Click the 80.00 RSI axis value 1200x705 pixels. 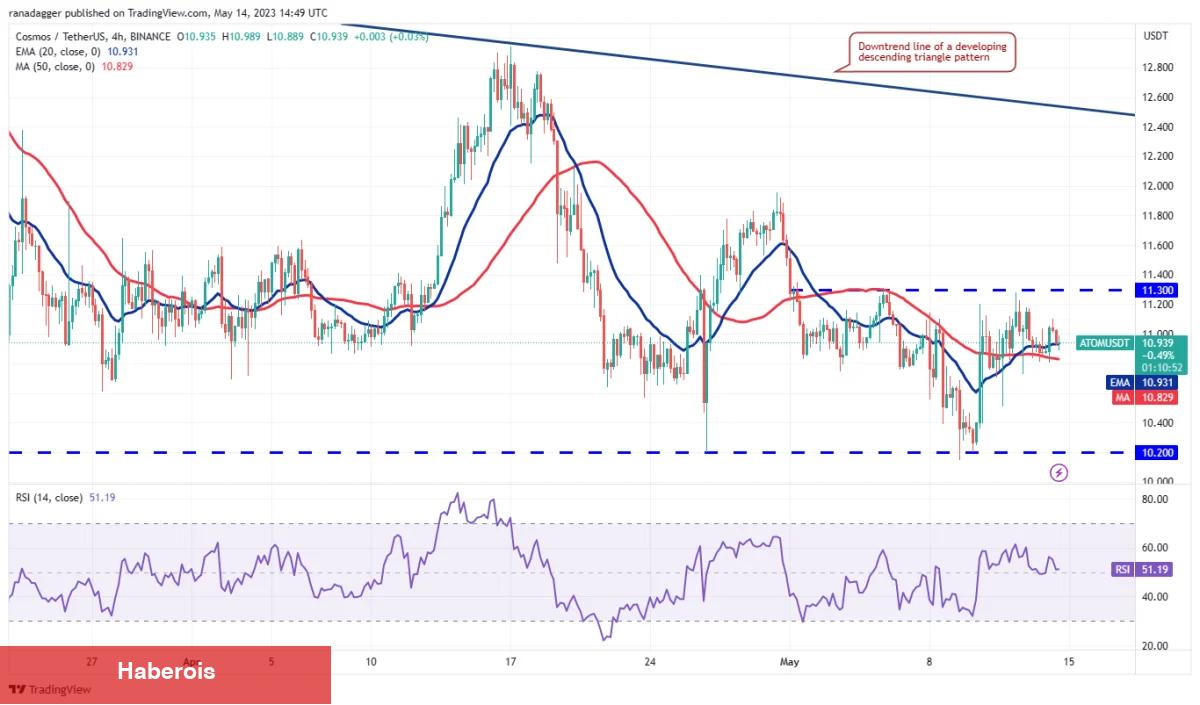[1156, 498]
